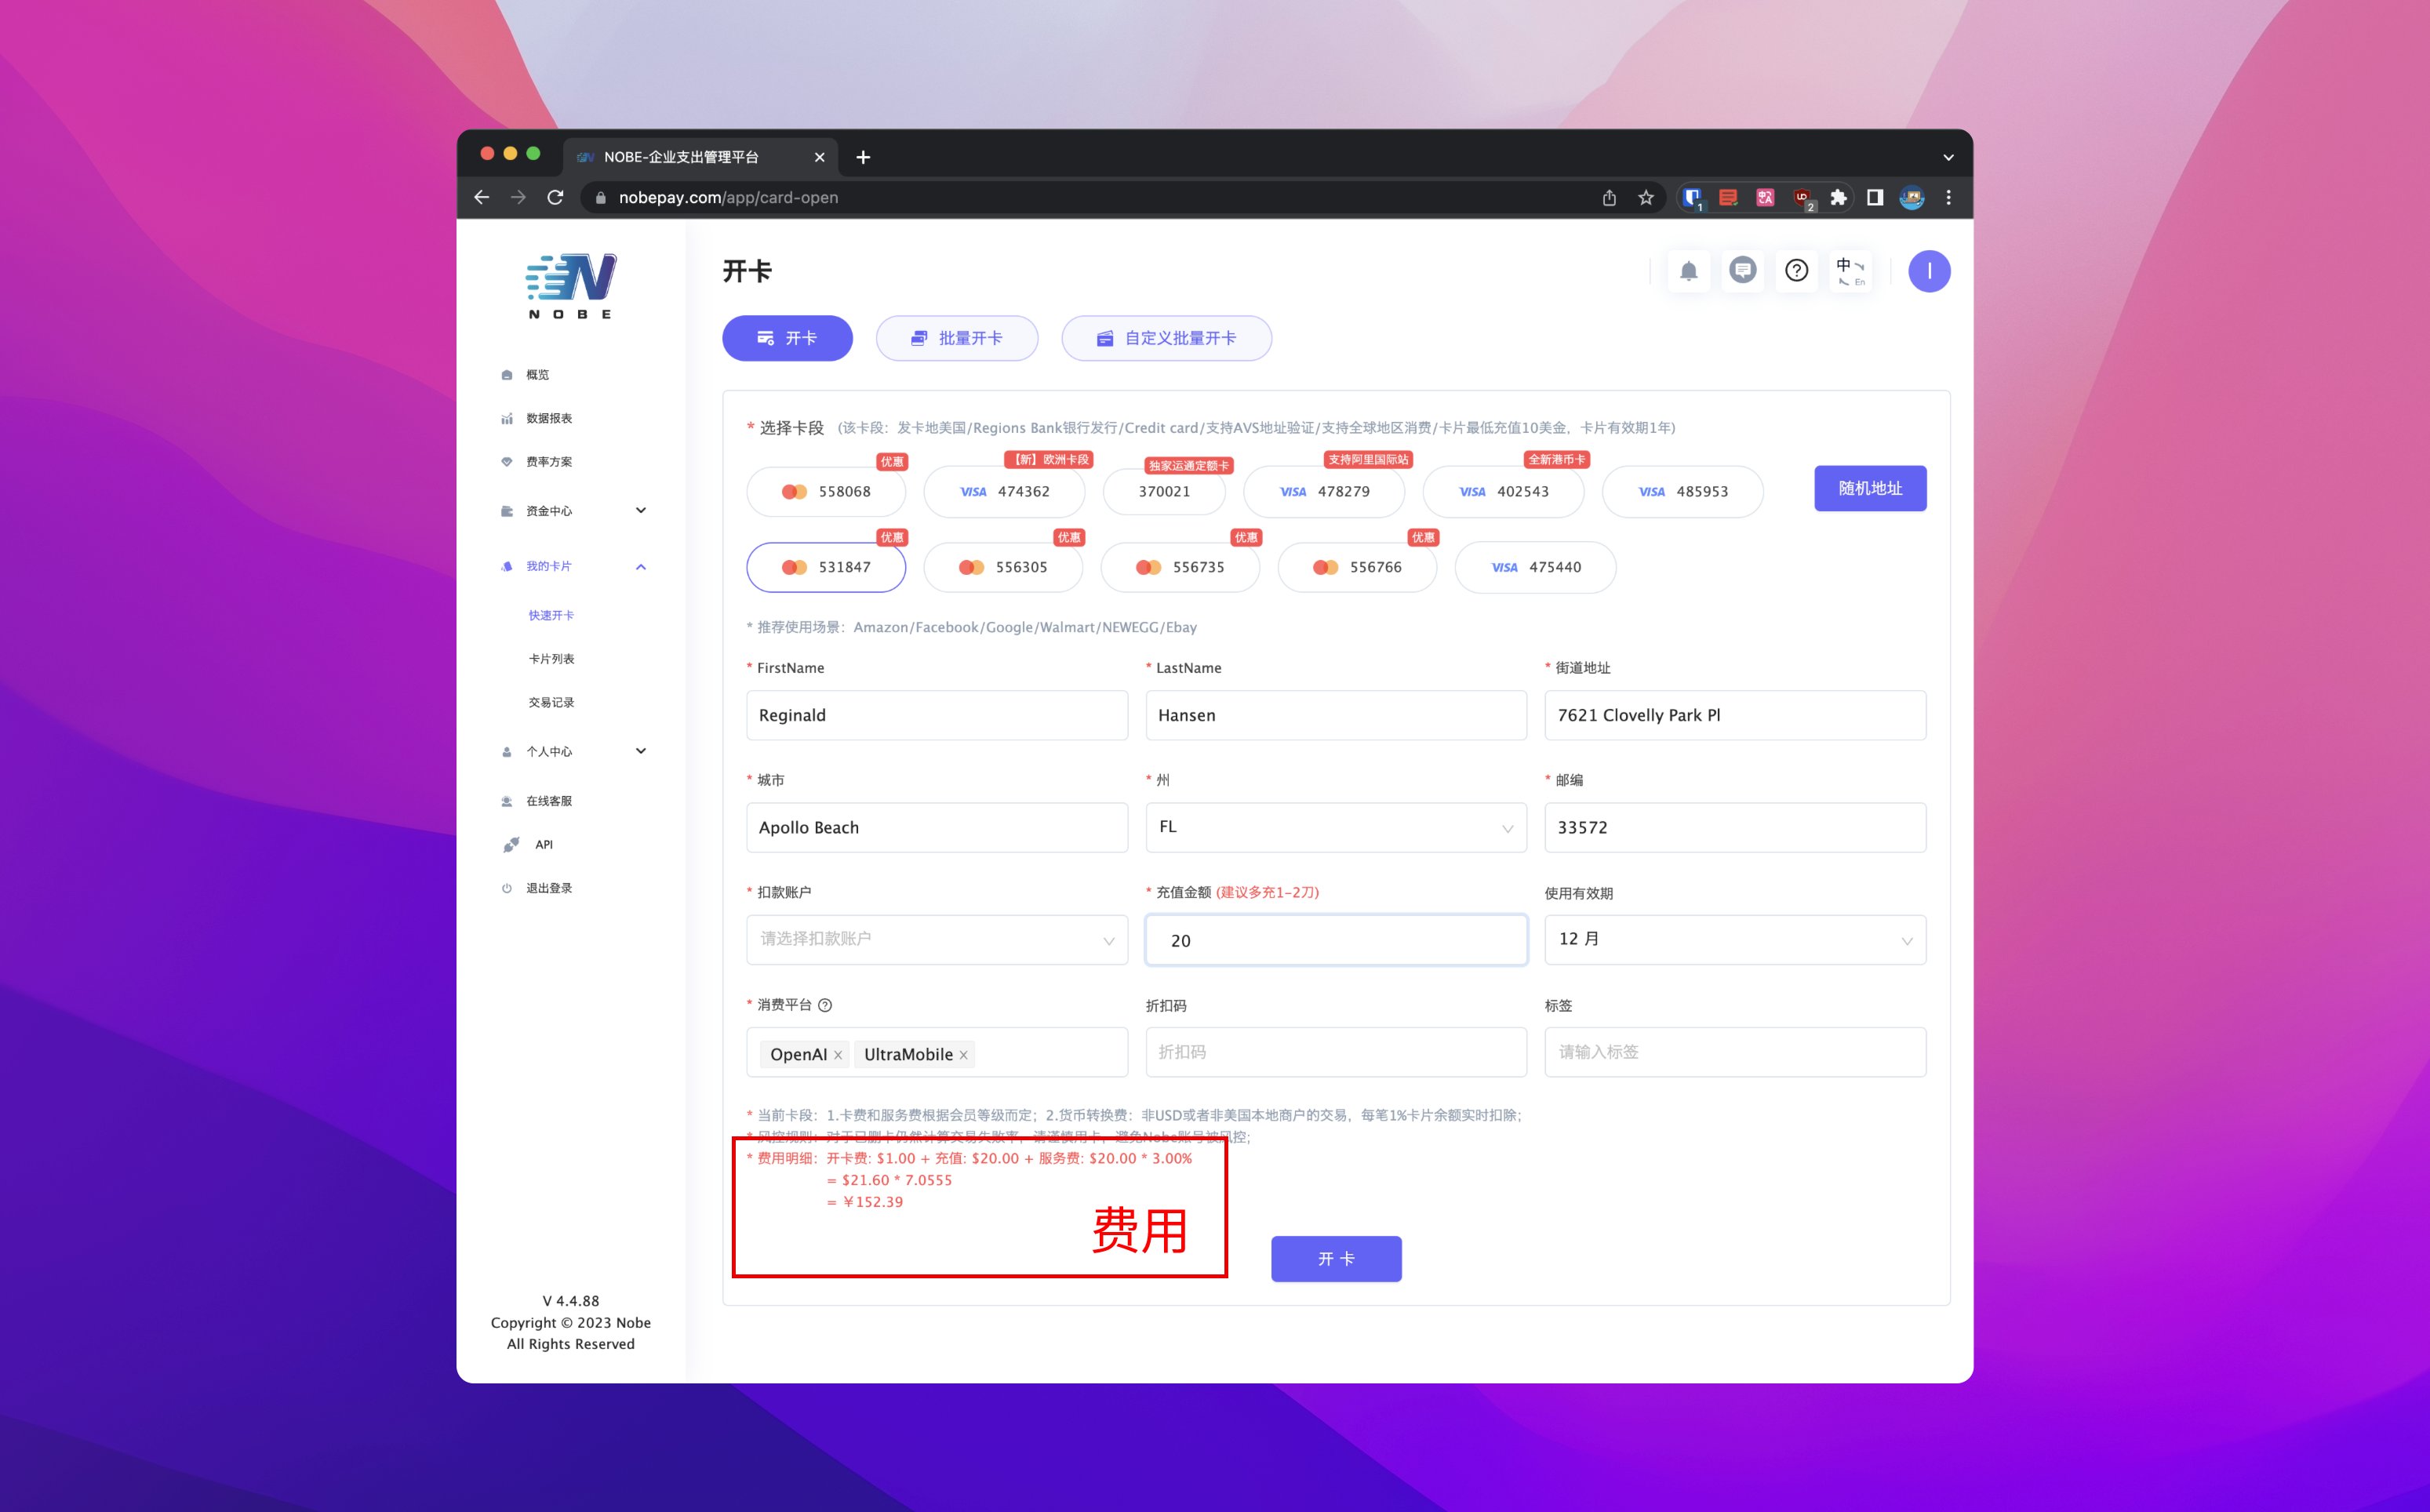The width and height of the screenshot is (2430, 1512).
Task: Click the 街道地址 input field
Action: coord(1735,715)
